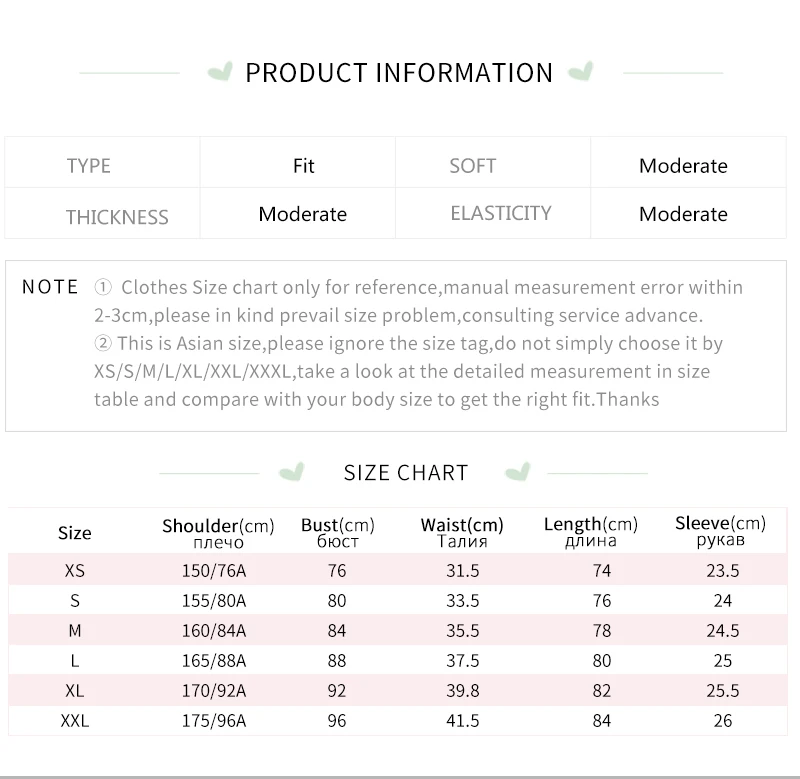Click the heart icon left of PRODUCT INFORMATION

pos(219,72)
